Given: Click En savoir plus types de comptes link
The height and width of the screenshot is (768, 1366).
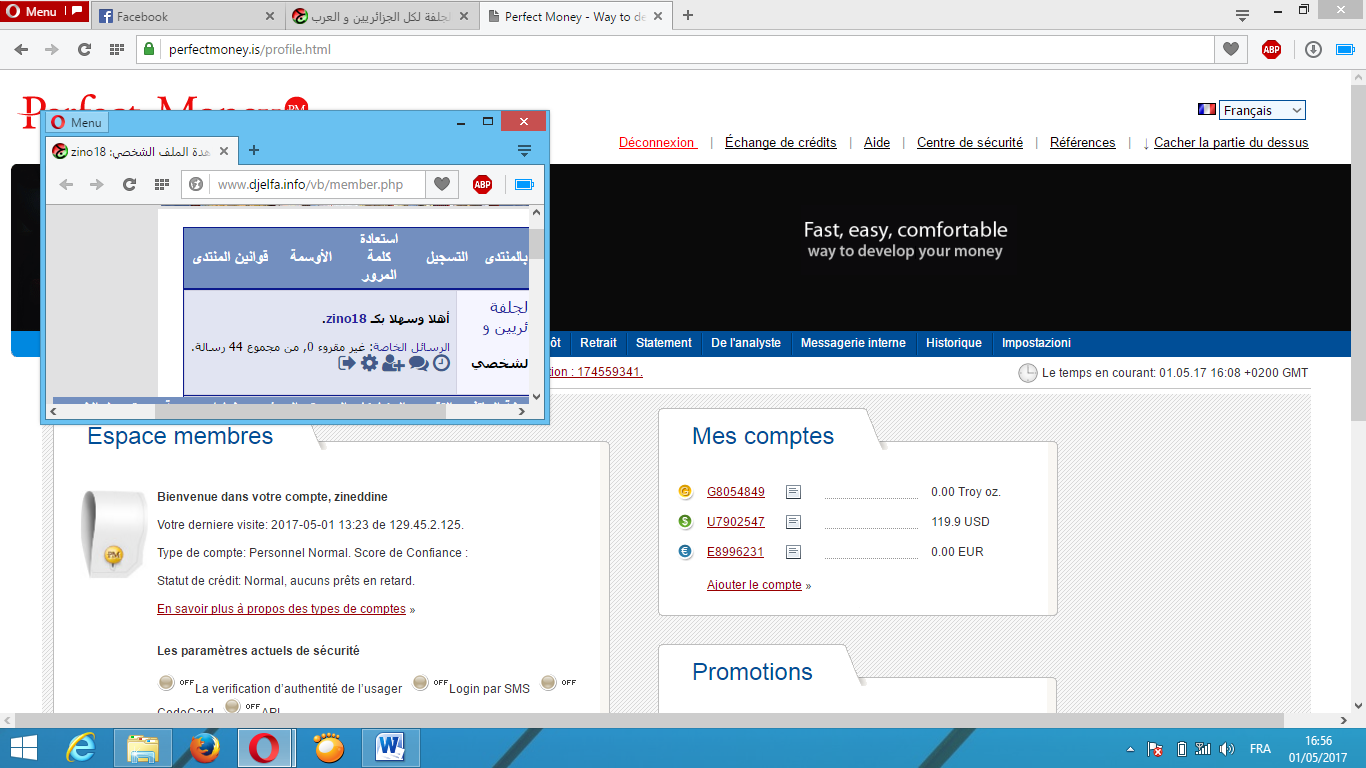Looking at the screenshot, I should coord(281,609).
